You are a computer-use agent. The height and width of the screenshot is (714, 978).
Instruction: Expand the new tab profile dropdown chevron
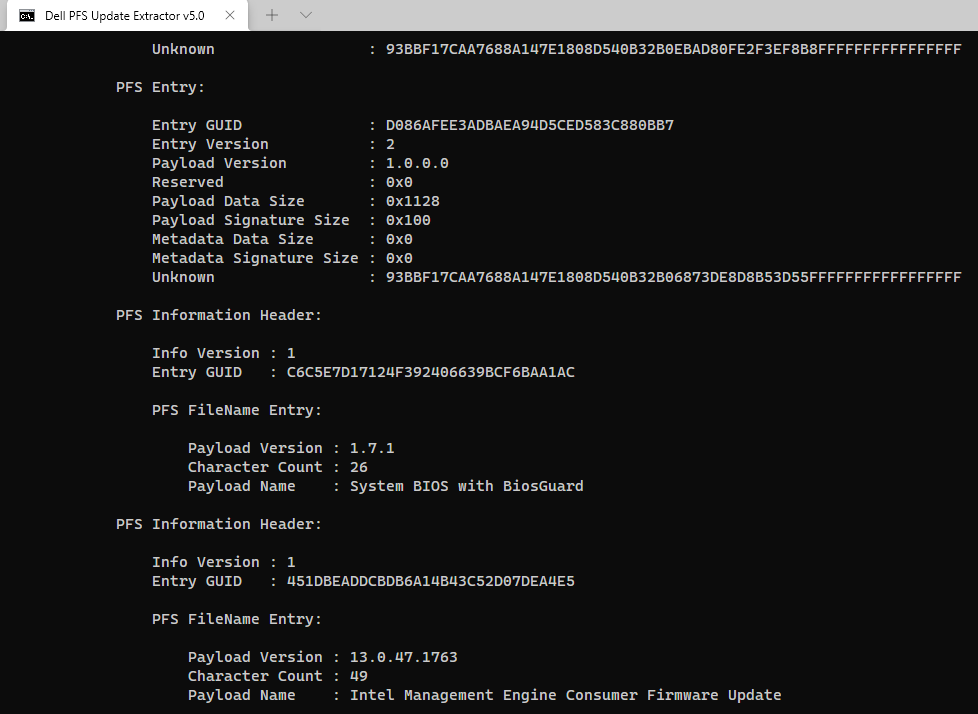click(x=306, y=15)
